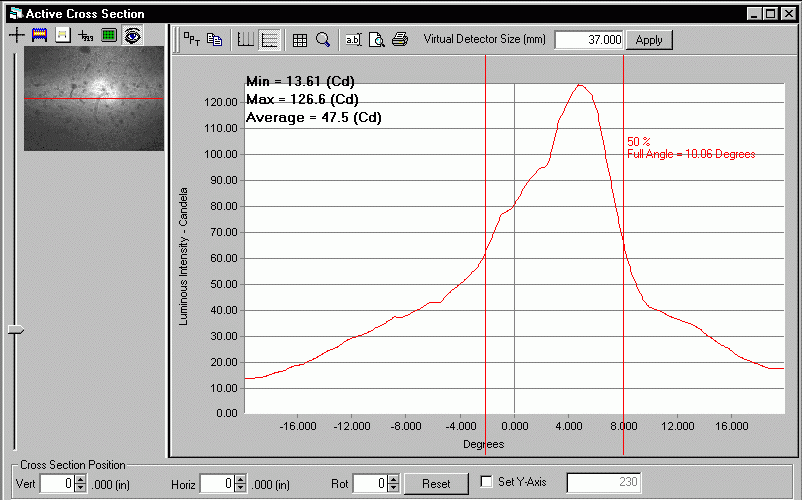Click the Full Angle = 10.06 Degrees label
The height and width of the screenshot is (500, 802).
point(691,154)
